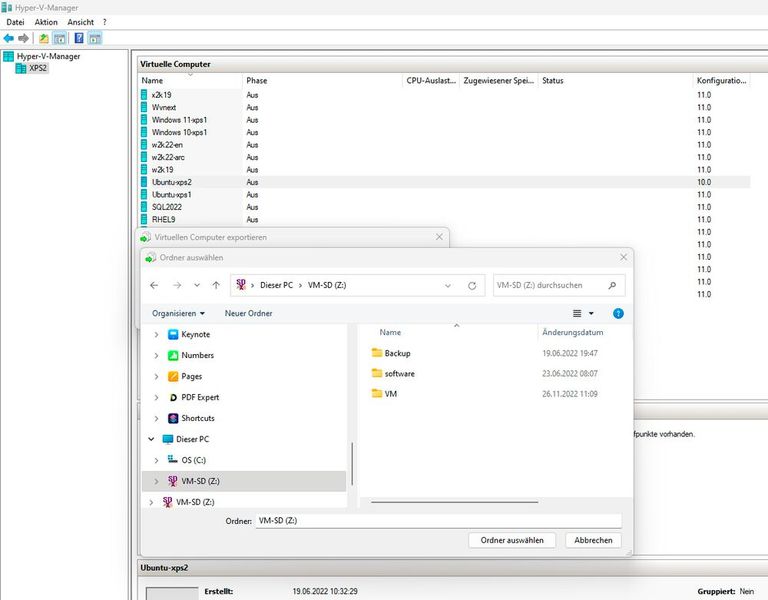The image size is (768, 600).
Task: Expand the Keynote tree item
Action: coord(156,335)
